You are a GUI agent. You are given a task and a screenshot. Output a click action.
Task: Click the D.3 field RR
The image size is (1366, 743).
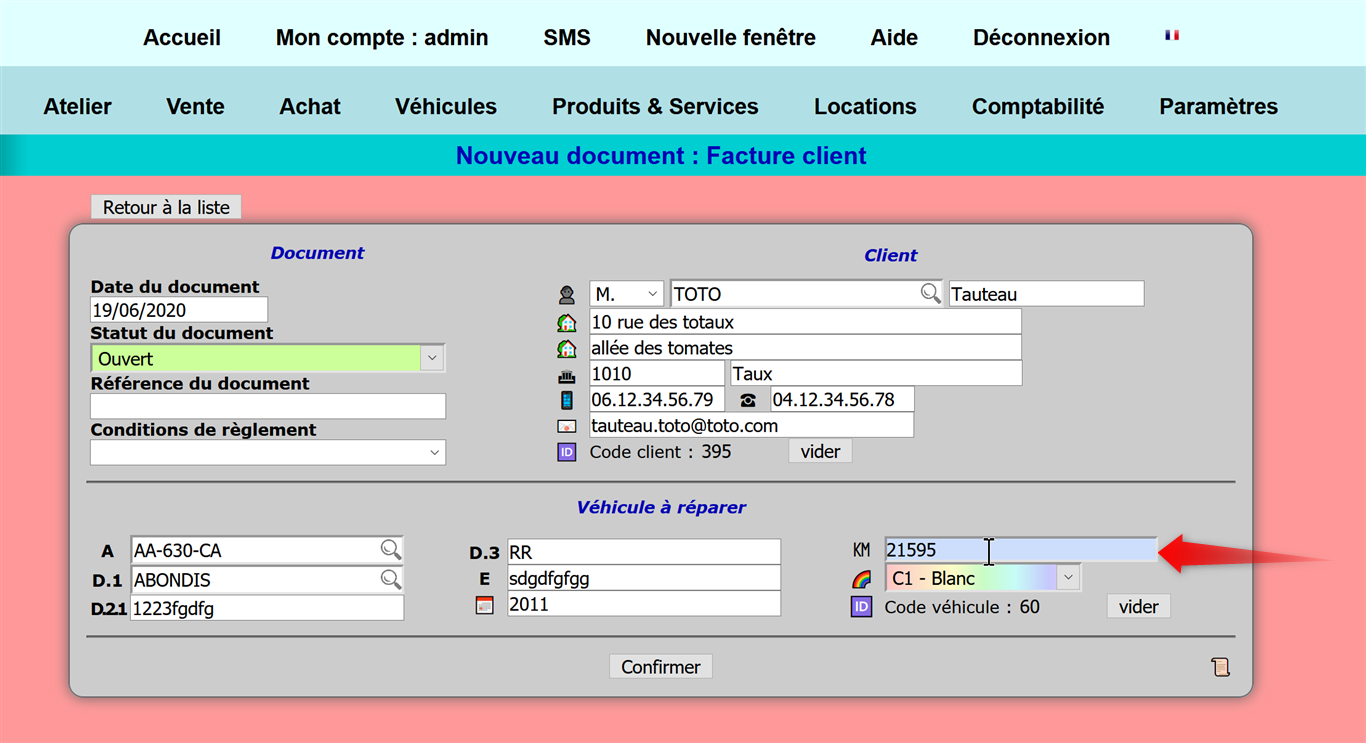[644, 552]
